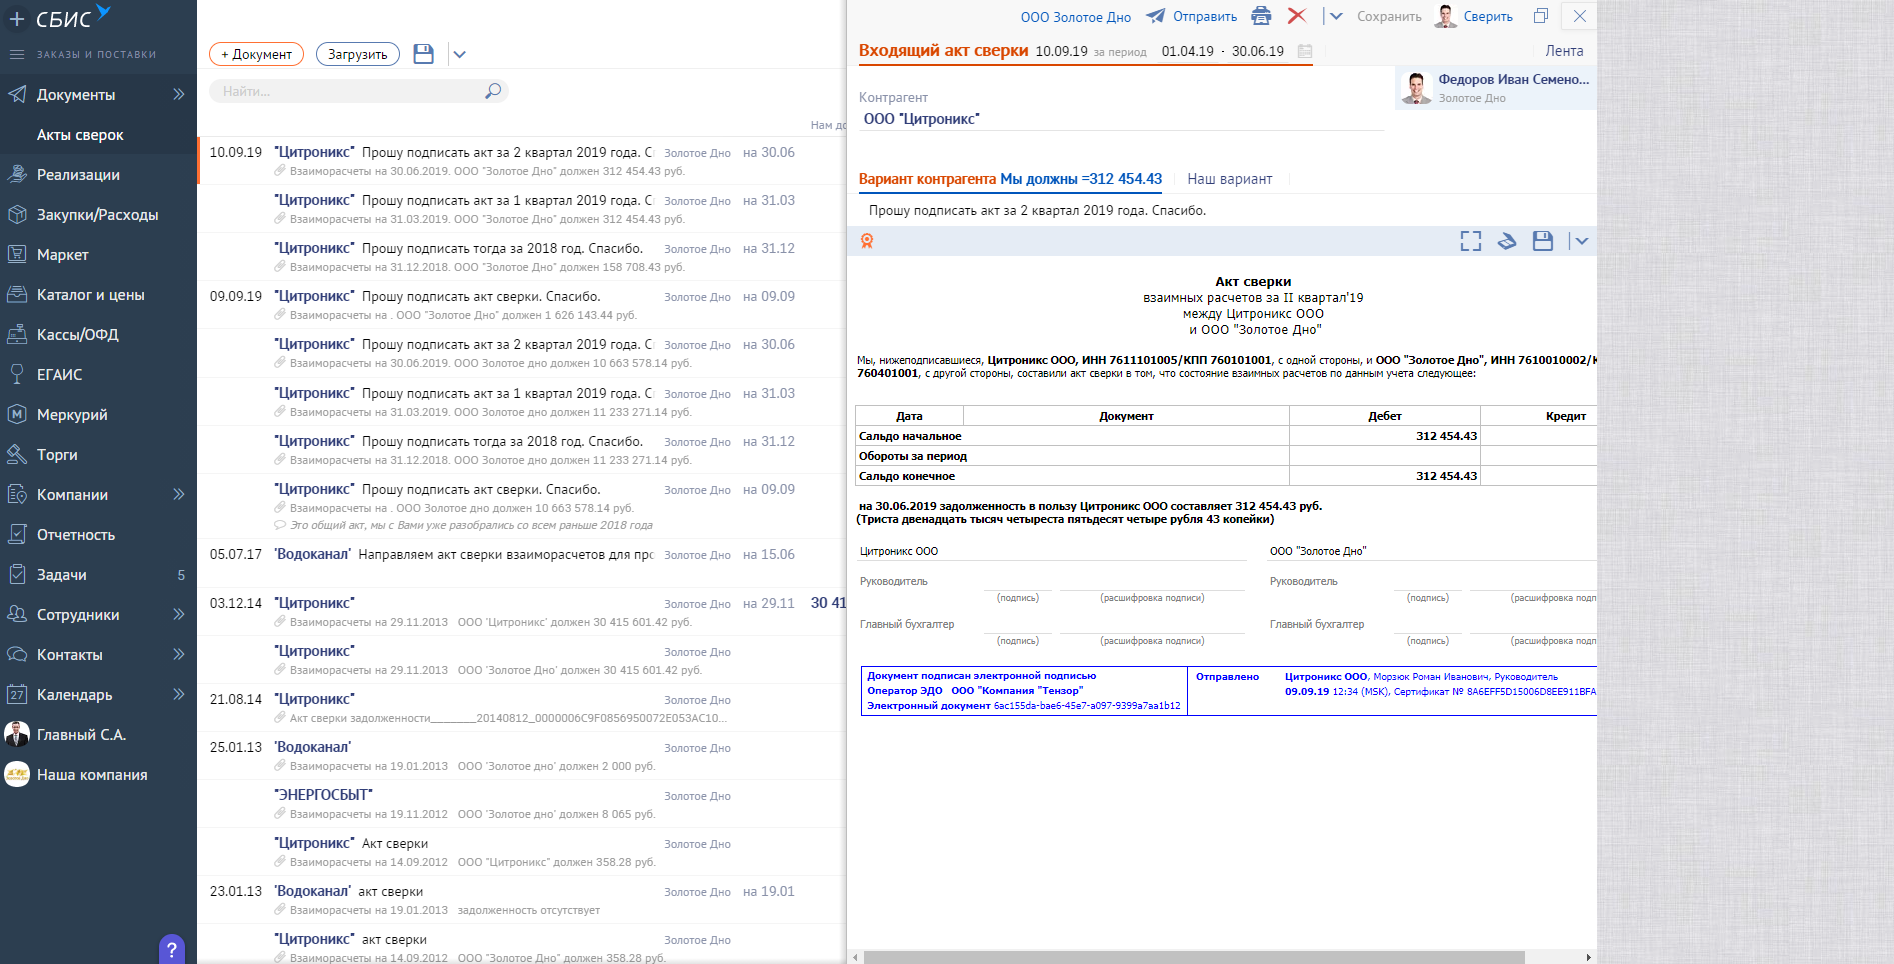Edit the period start date 01.04.19
Image resolution: width=1894 pixels, height=964 pixels.
1188,51
